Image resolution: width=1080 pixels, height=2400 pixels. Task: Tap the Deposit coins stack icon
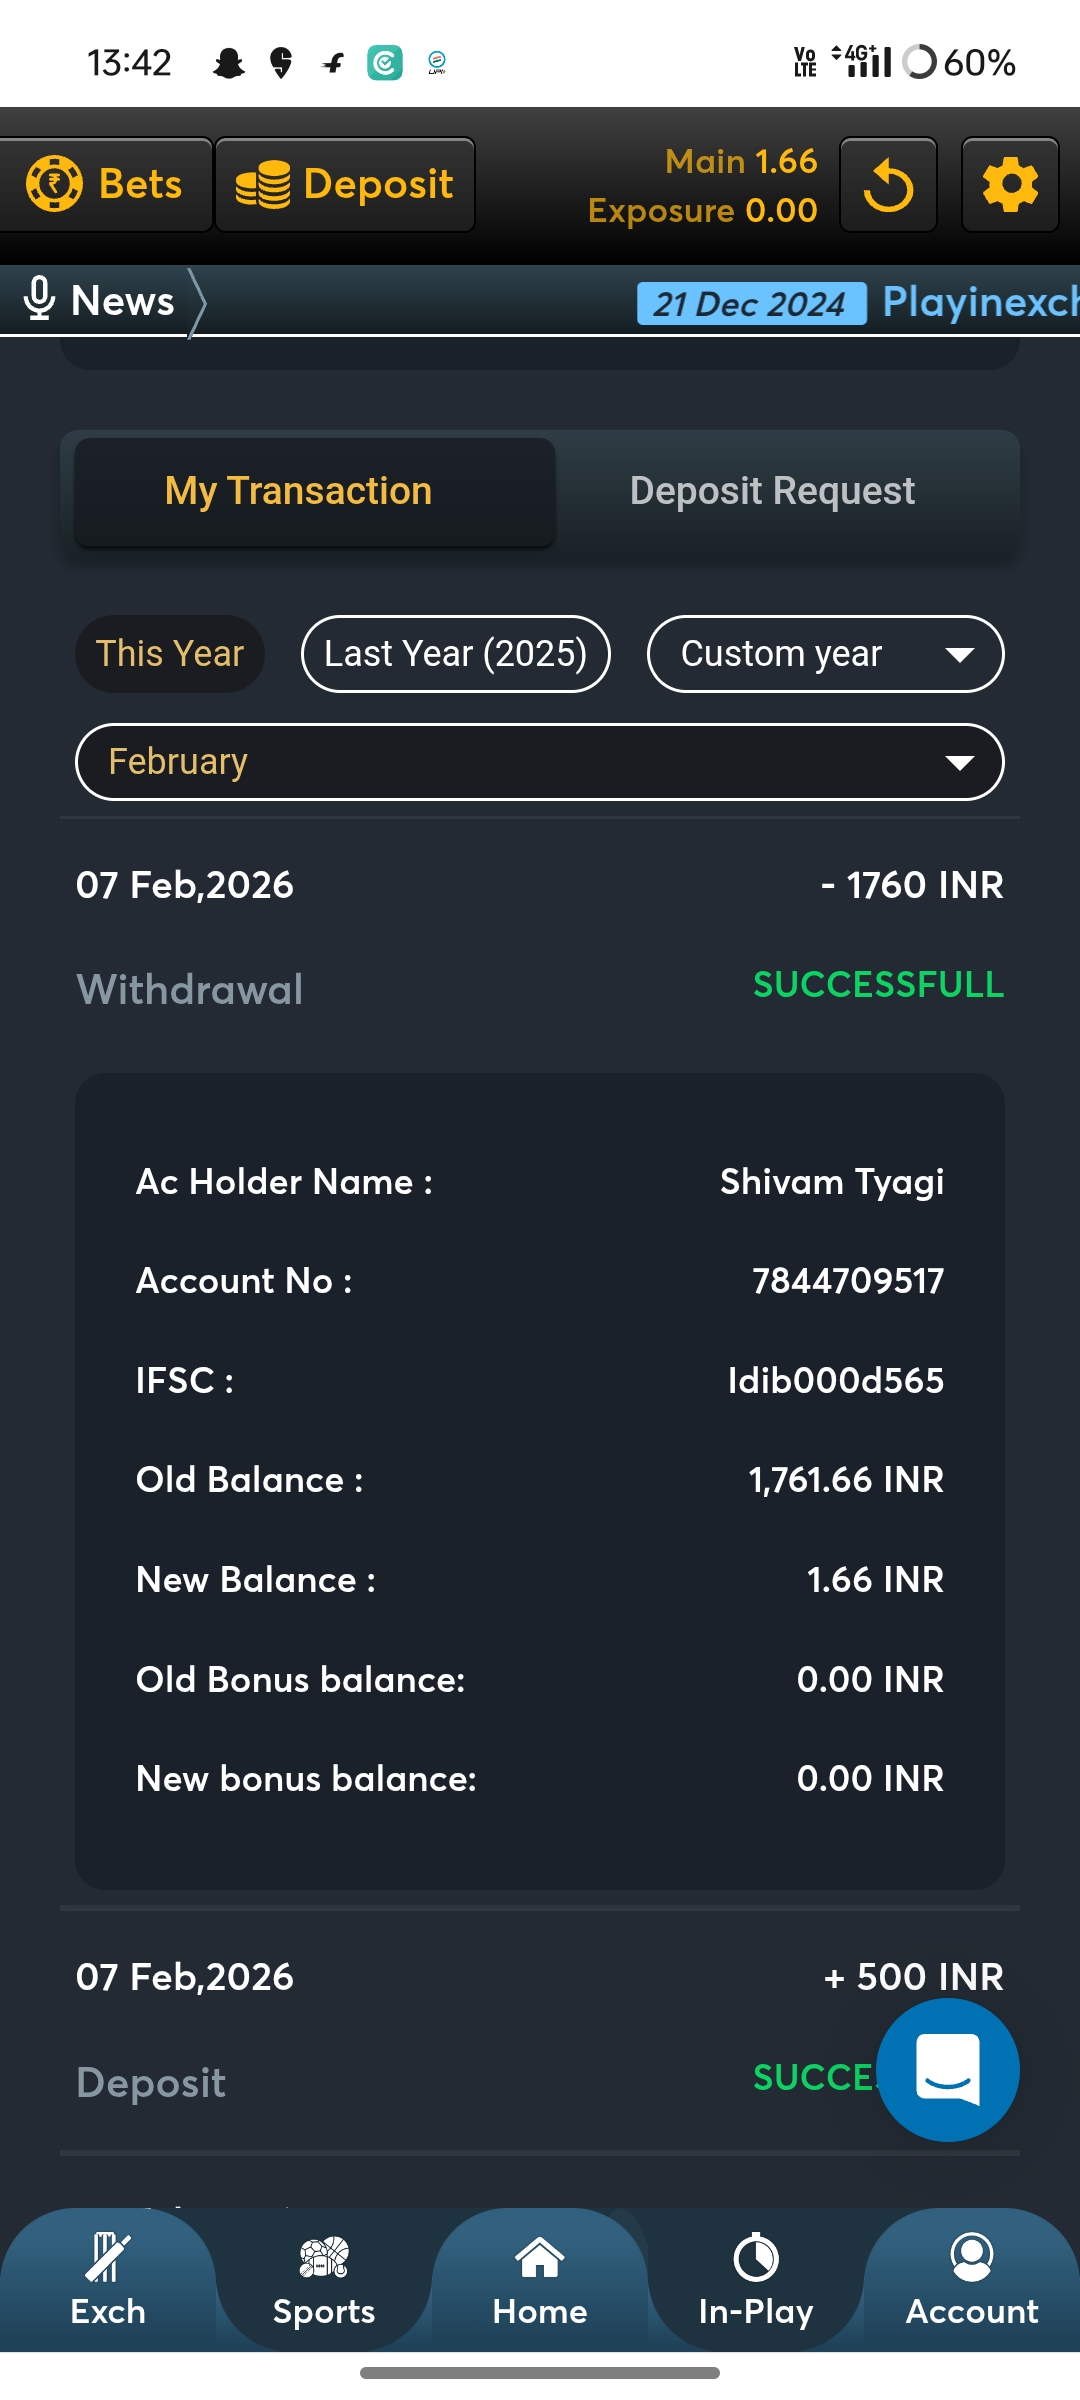tap(263, 185)
